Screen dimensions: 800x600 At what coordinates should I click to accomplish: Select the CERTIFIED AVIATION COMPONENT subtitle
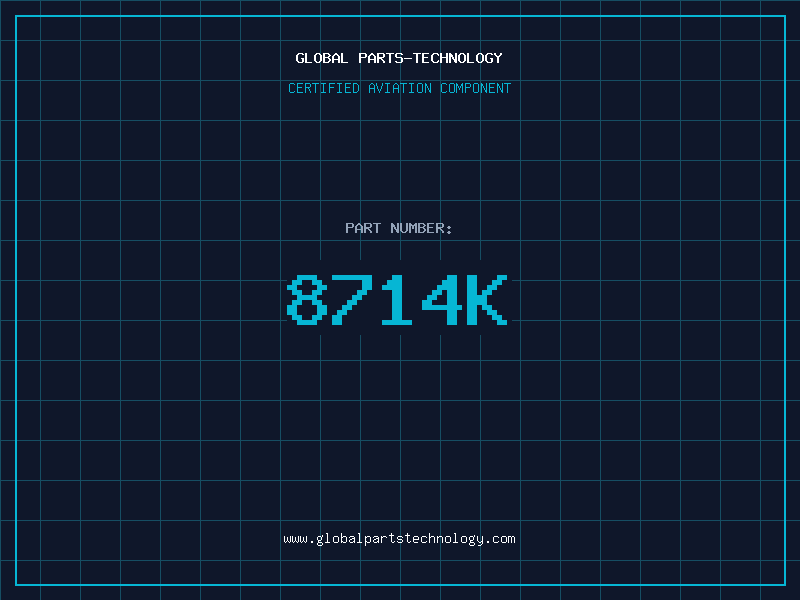point(399,88)
